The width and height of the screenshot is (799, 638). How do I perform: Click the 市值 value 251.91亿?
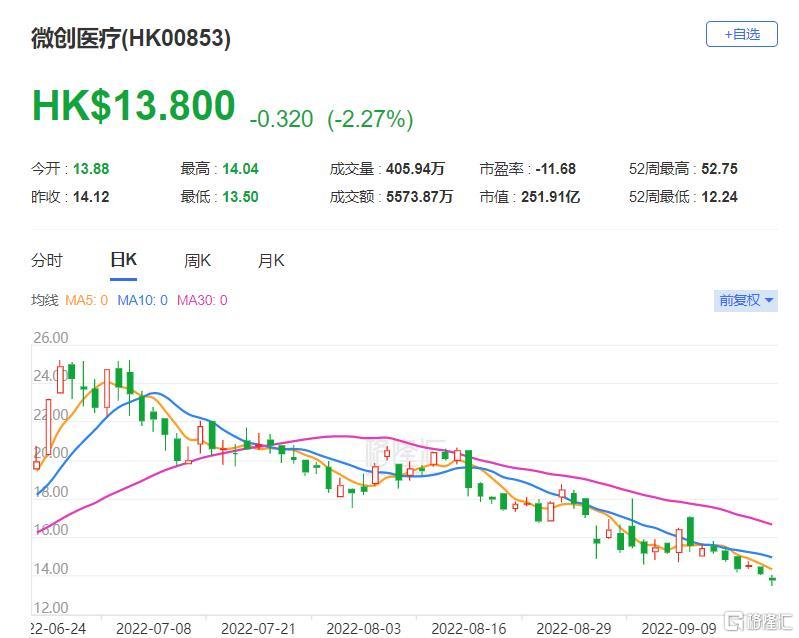(x=550, y=197)
